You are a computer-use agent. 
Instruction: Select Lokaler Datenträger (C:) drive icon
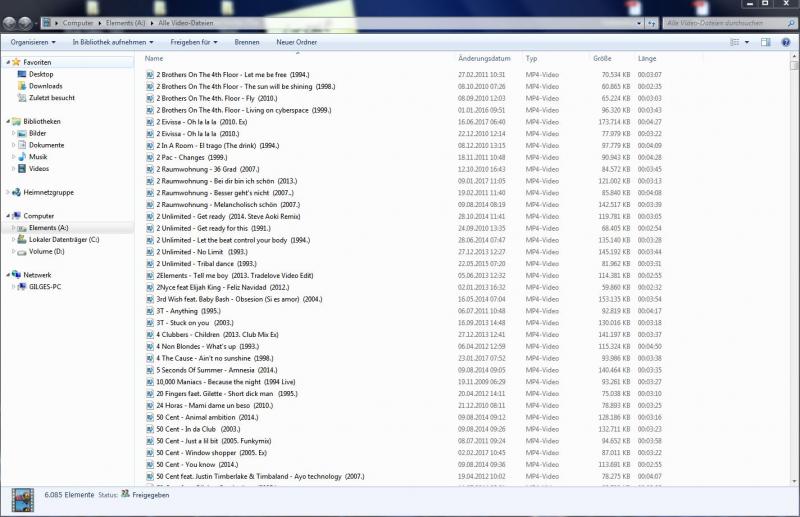pos(21,240)
